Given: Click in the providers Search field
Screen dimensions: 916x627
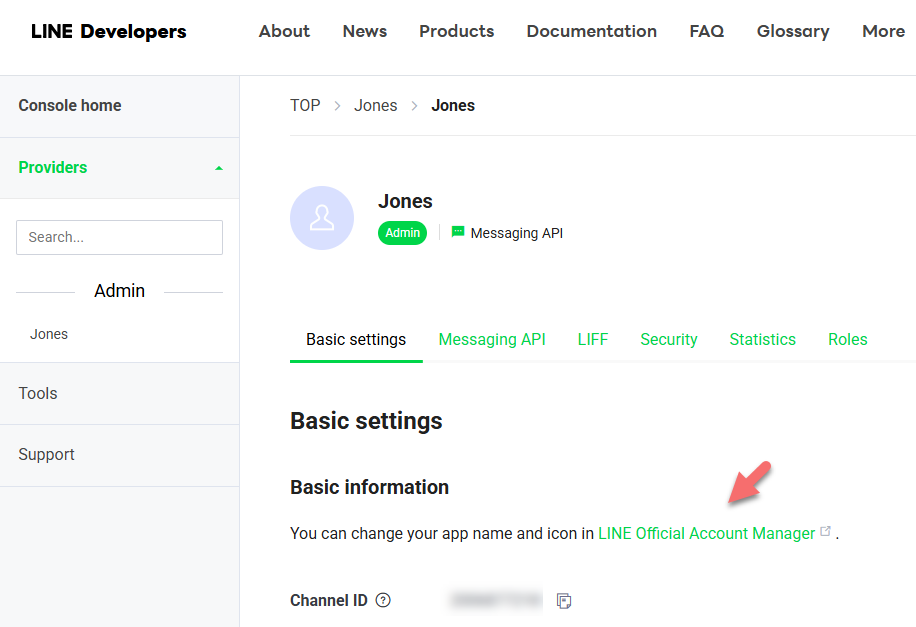Looking at the screenshot, I should 119,238.
